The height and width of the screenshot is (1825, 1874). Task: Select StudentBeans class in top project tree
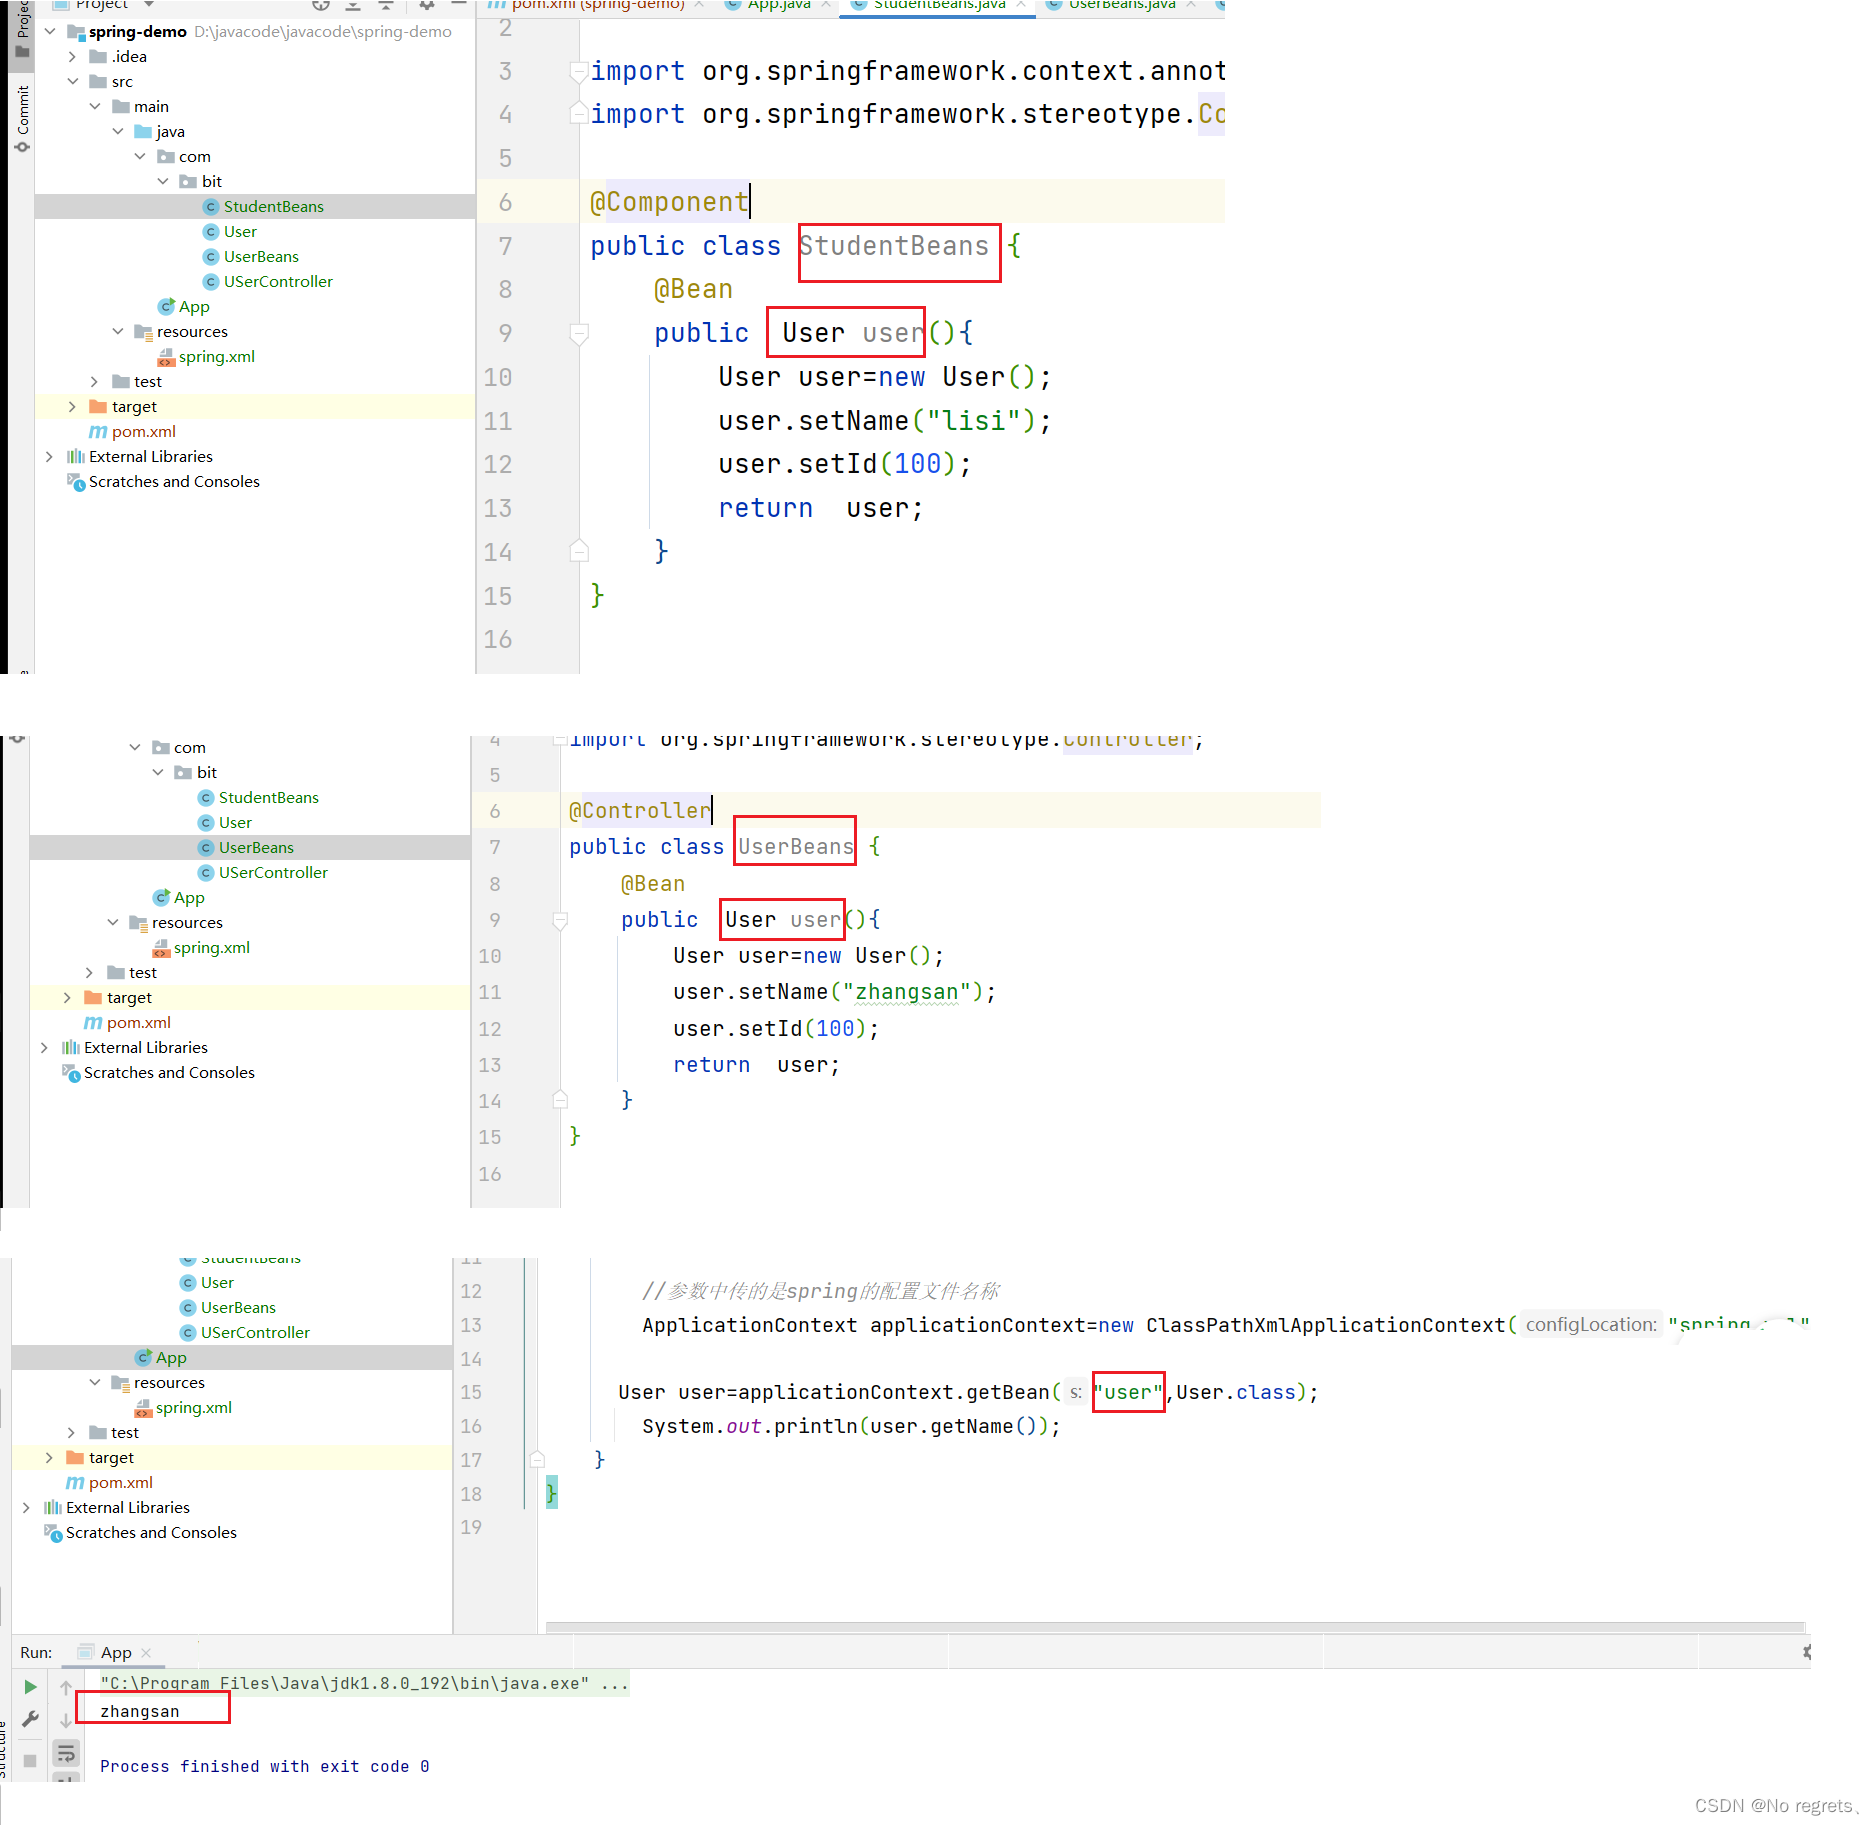click(273, 206)
